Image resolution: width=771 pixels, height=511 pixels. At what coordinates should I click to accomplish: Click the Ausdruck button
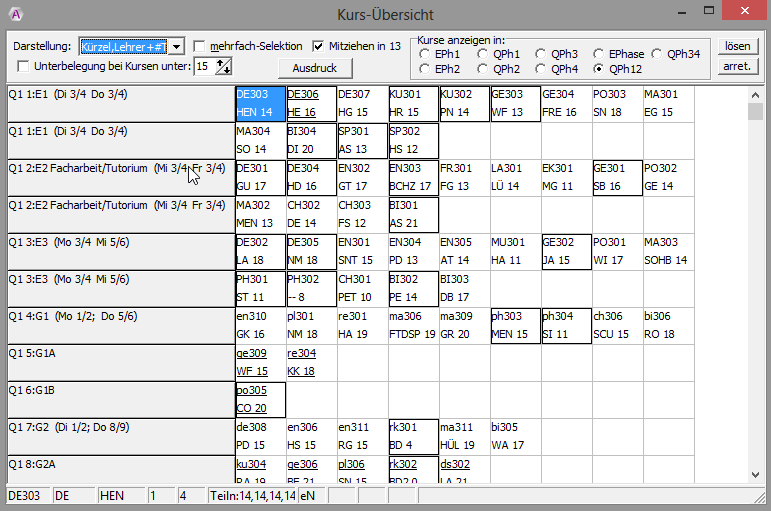(315, 68)
